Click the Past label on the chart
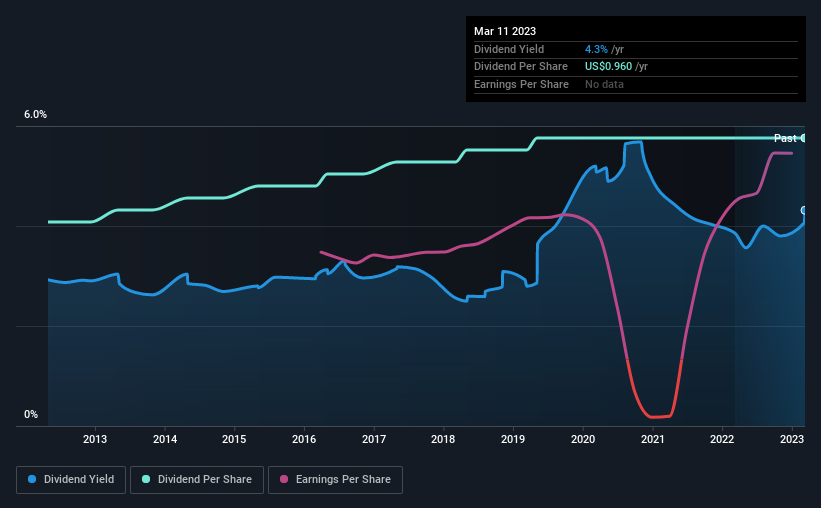The image size is (821, 508). [x=785, y=138]
